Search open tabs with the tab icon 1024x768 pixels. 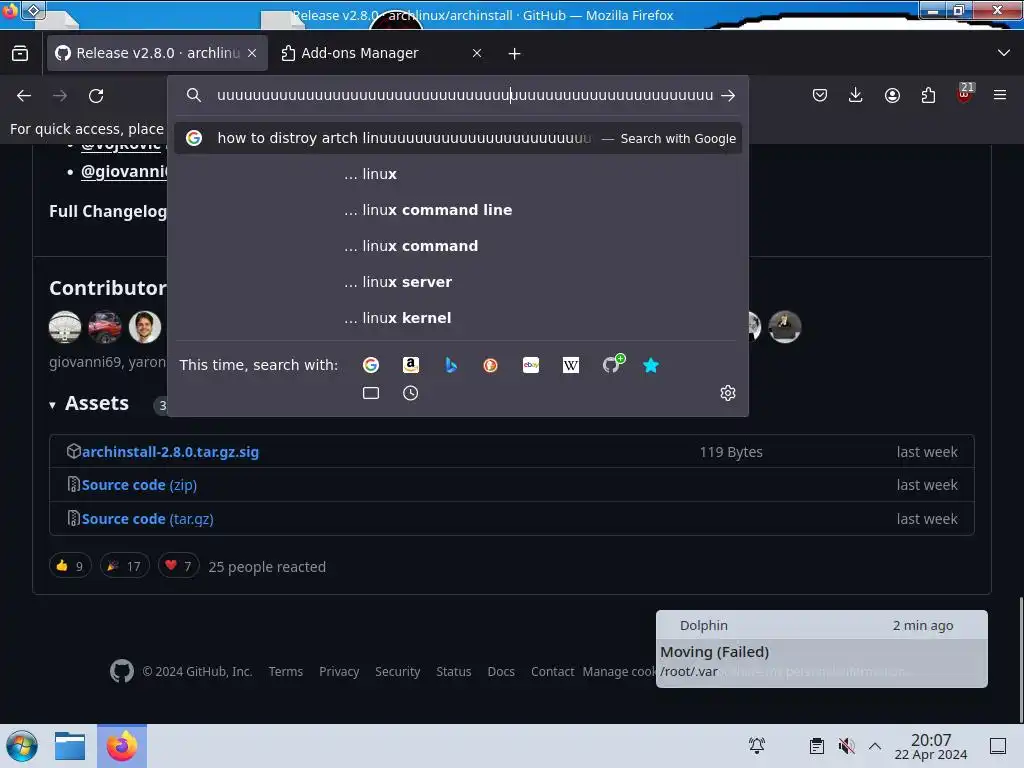tap(371, 393)
